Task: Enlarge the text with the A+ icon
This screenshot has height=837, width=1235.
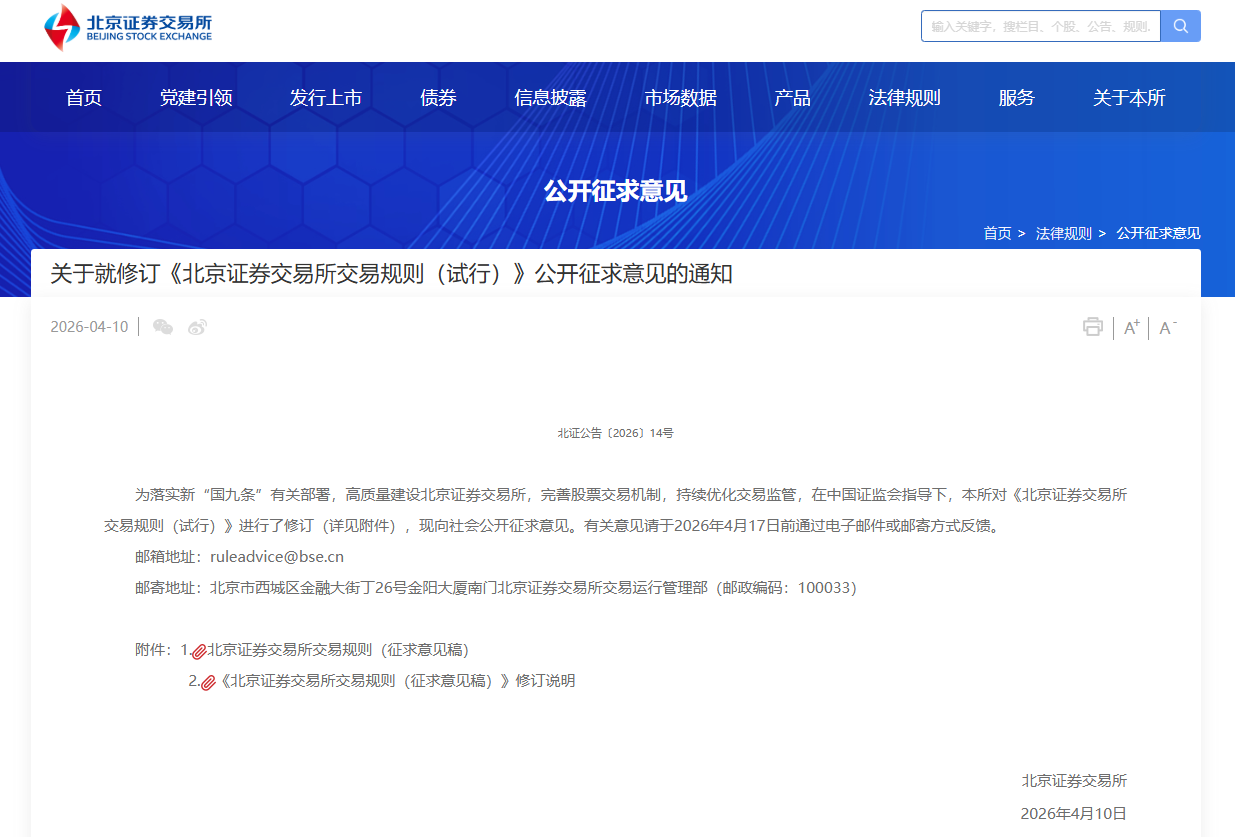Action: point(1130,327)
